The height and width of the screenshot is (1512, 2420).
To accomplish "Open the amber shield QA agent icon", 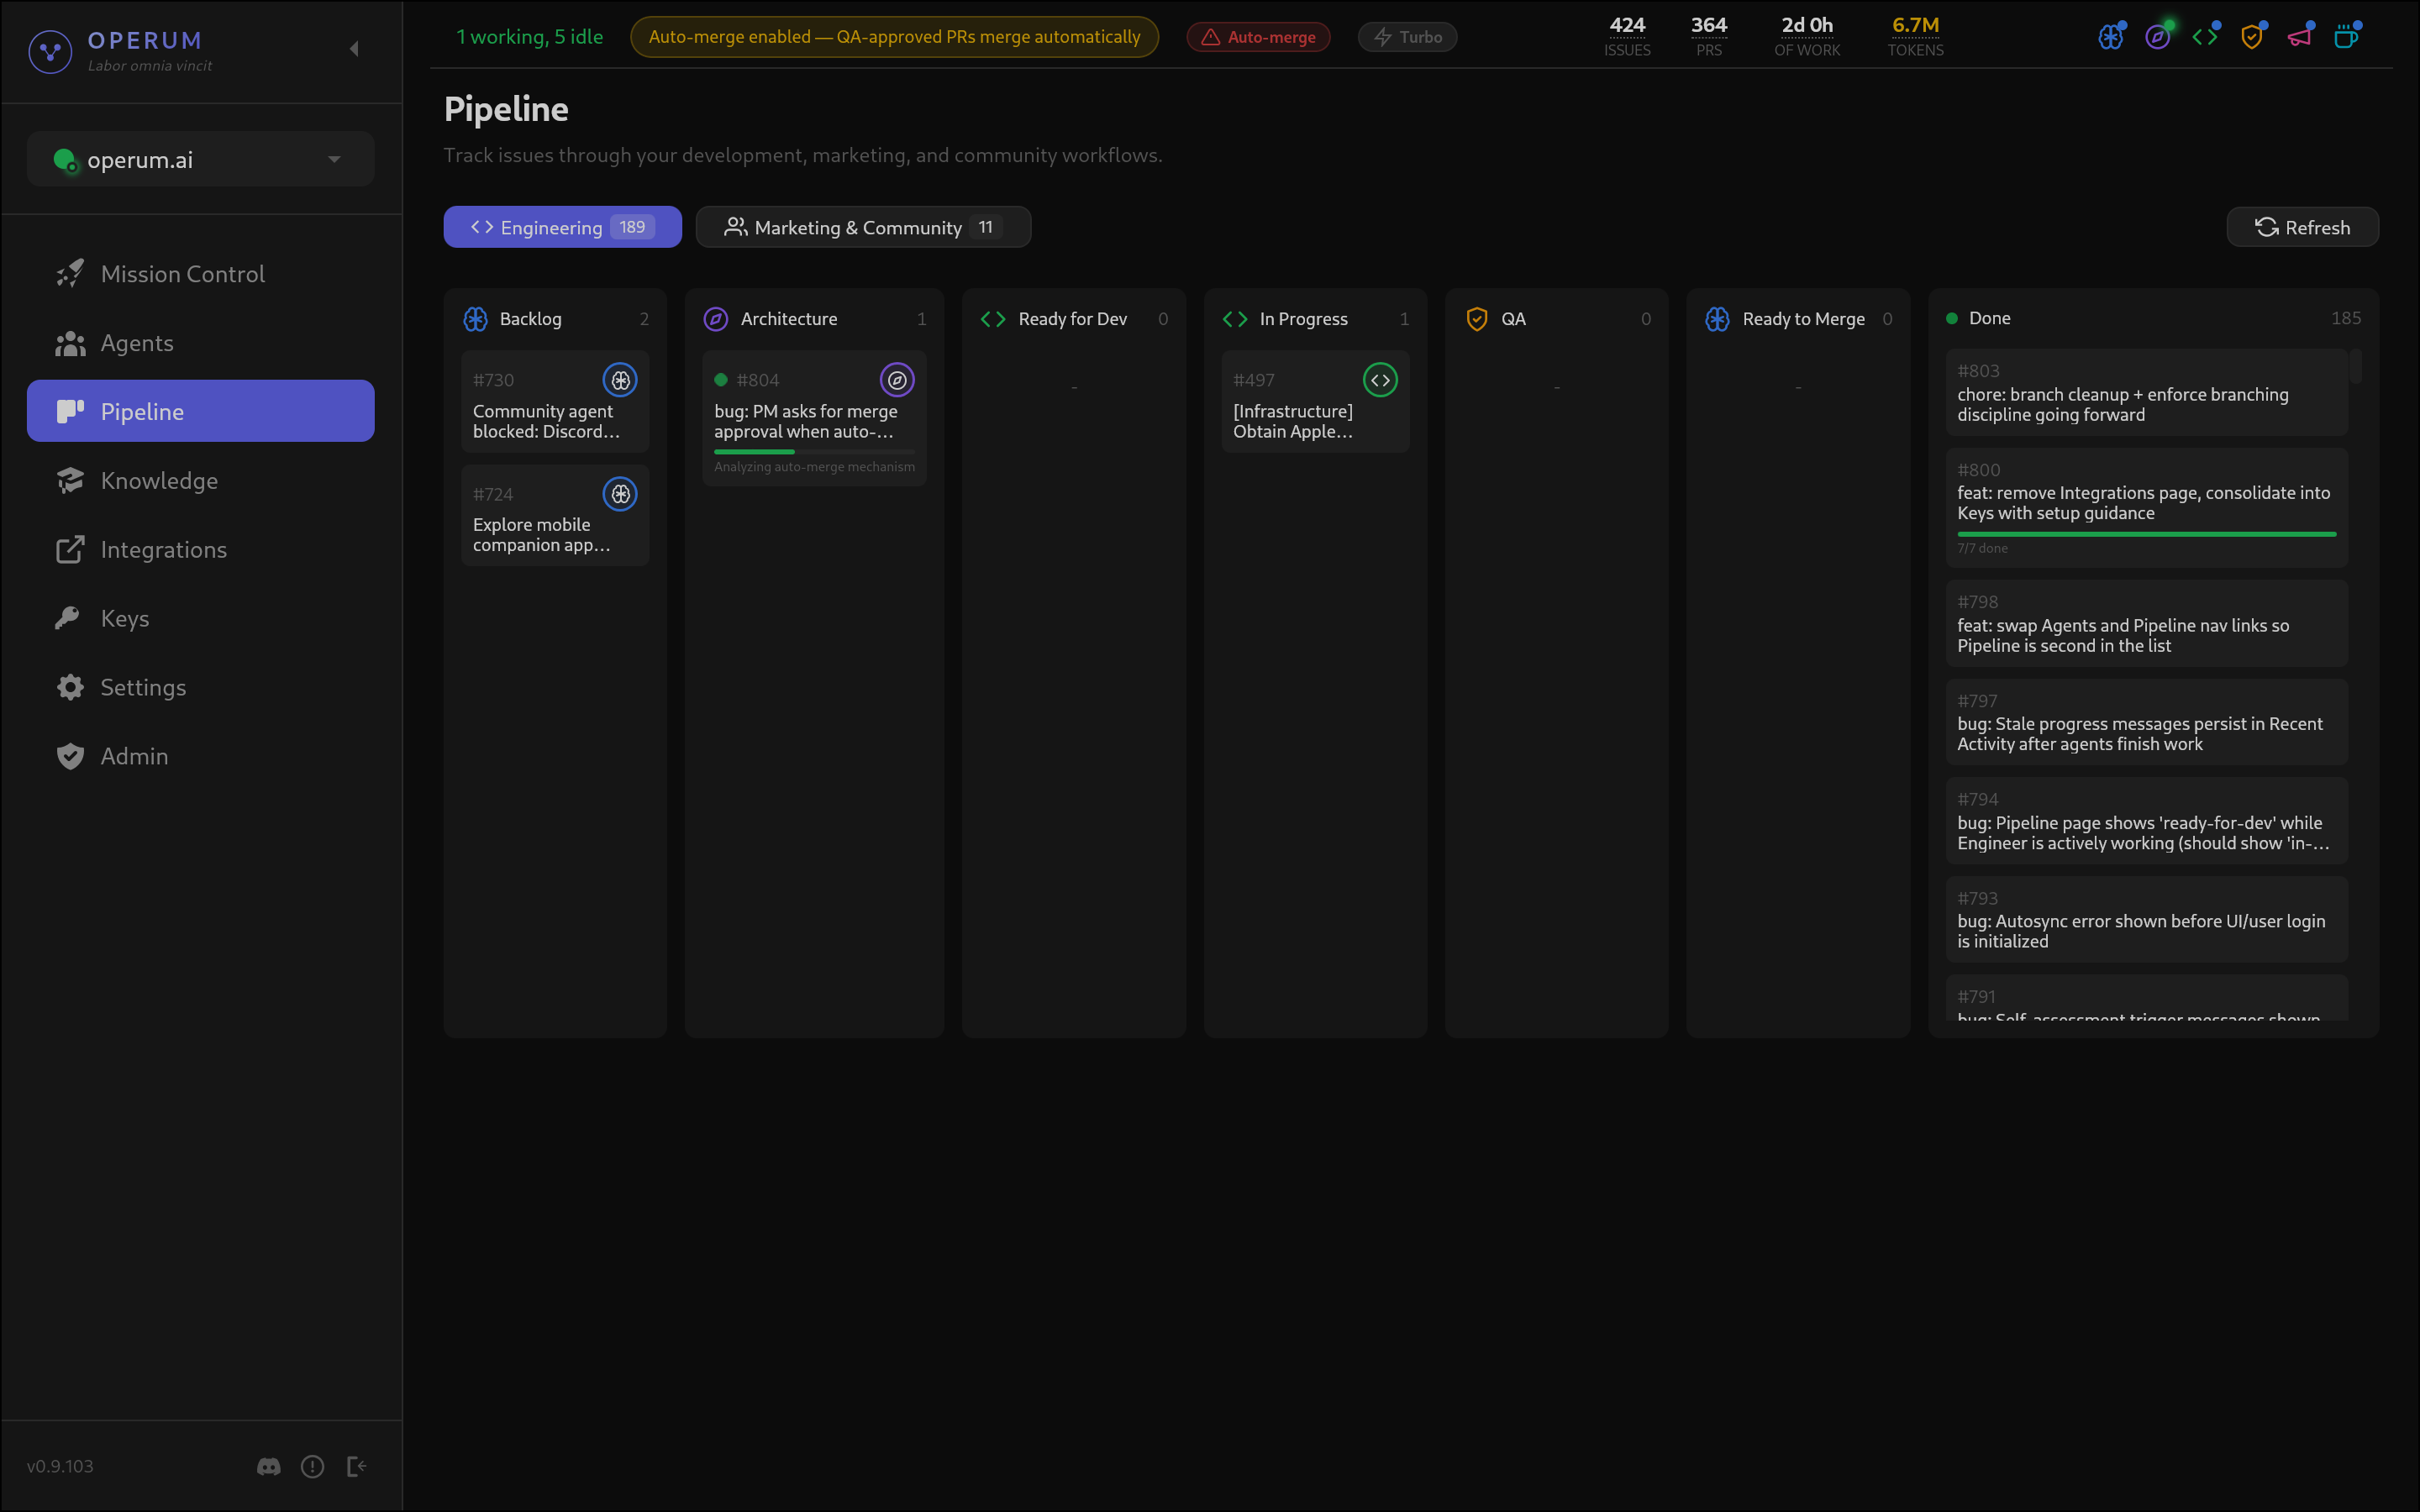I will point(2252,36).
